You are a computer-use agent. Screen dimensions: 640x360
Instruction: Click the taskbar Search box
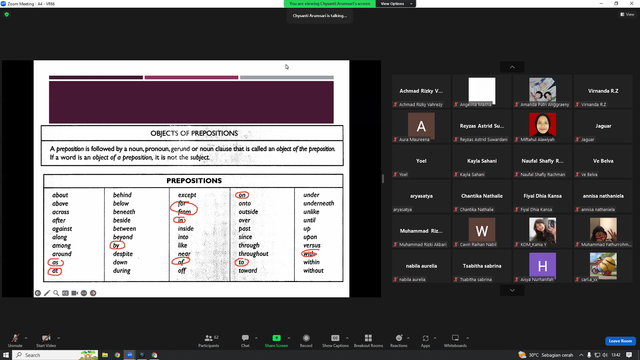56,355
